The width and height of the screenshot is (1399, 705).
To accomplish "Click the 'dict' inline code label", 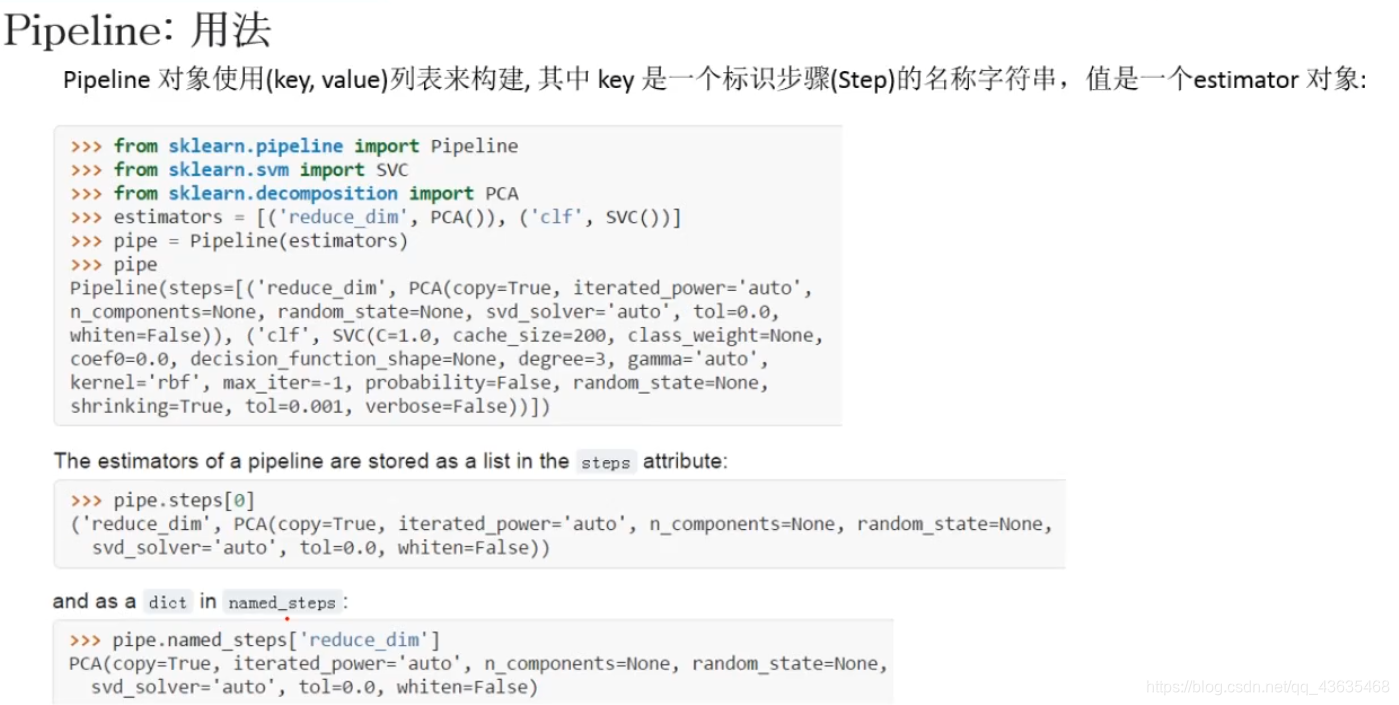I will coord(167,602).
